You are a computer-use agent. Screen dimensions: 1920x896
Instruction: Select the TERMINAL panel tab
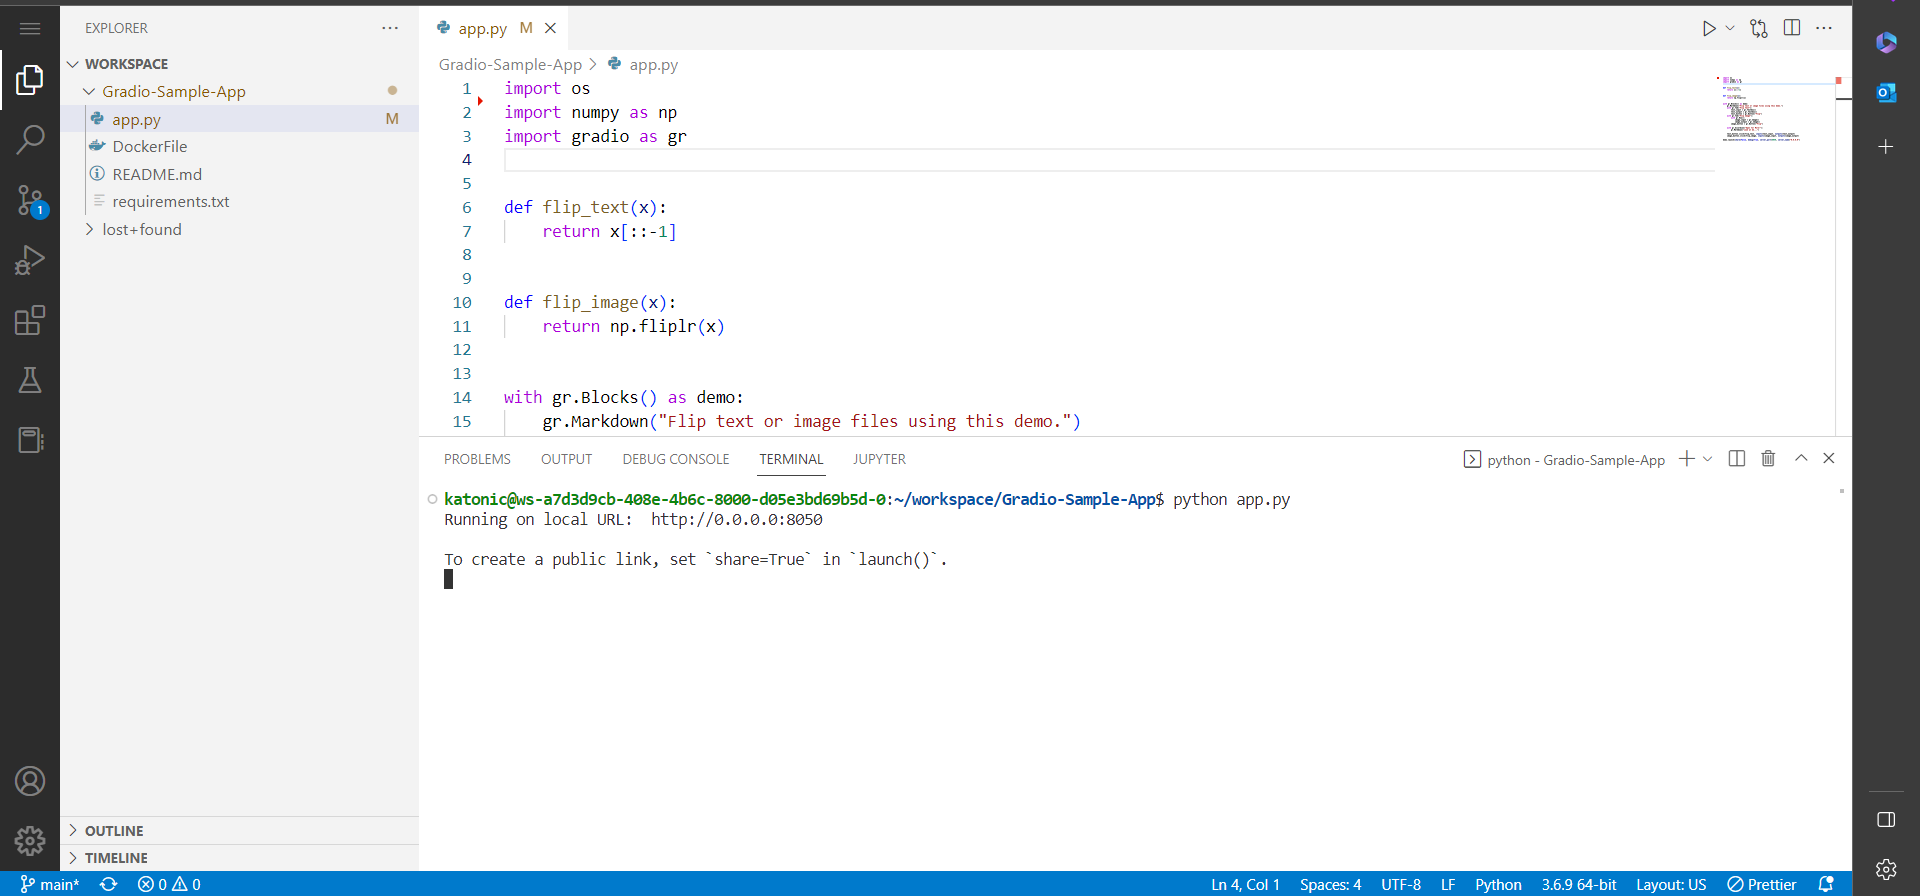[x=791, y=459]
